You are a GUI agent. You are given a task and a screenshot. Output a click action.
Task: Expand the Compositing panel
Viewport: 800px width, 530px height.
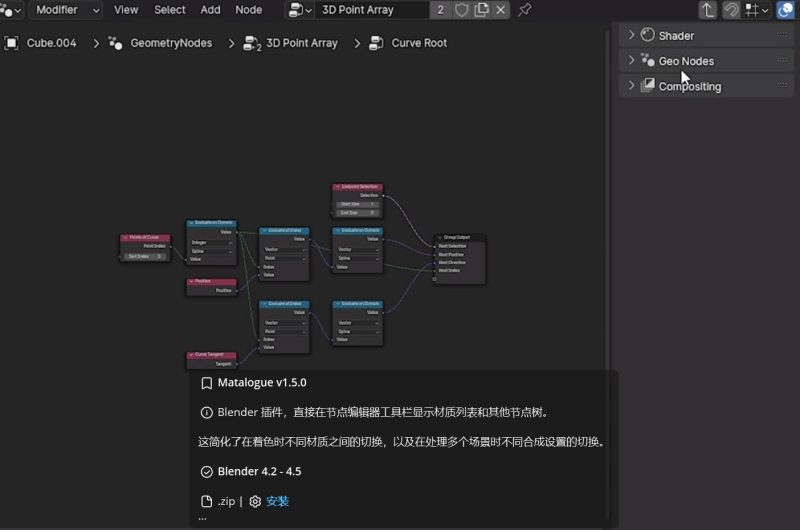click(689, 87)
